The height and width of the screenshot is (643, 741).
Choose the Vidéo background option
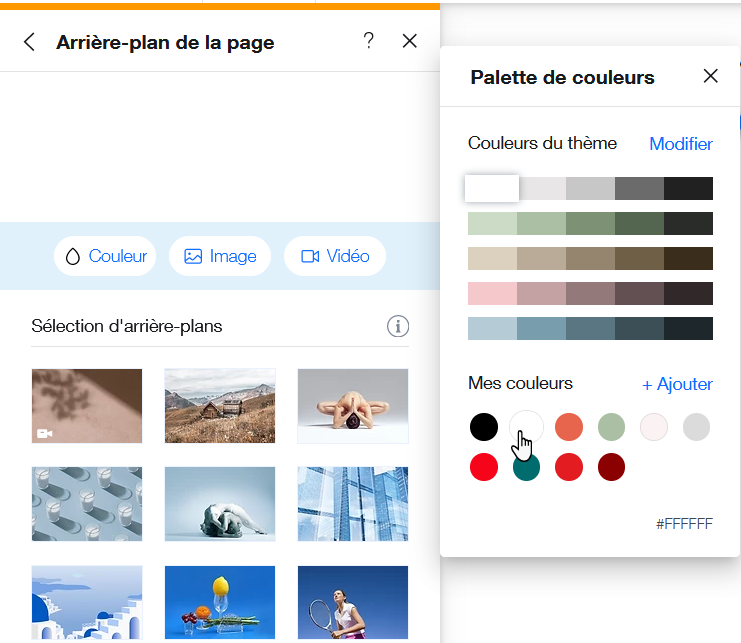tap(335, 256)
